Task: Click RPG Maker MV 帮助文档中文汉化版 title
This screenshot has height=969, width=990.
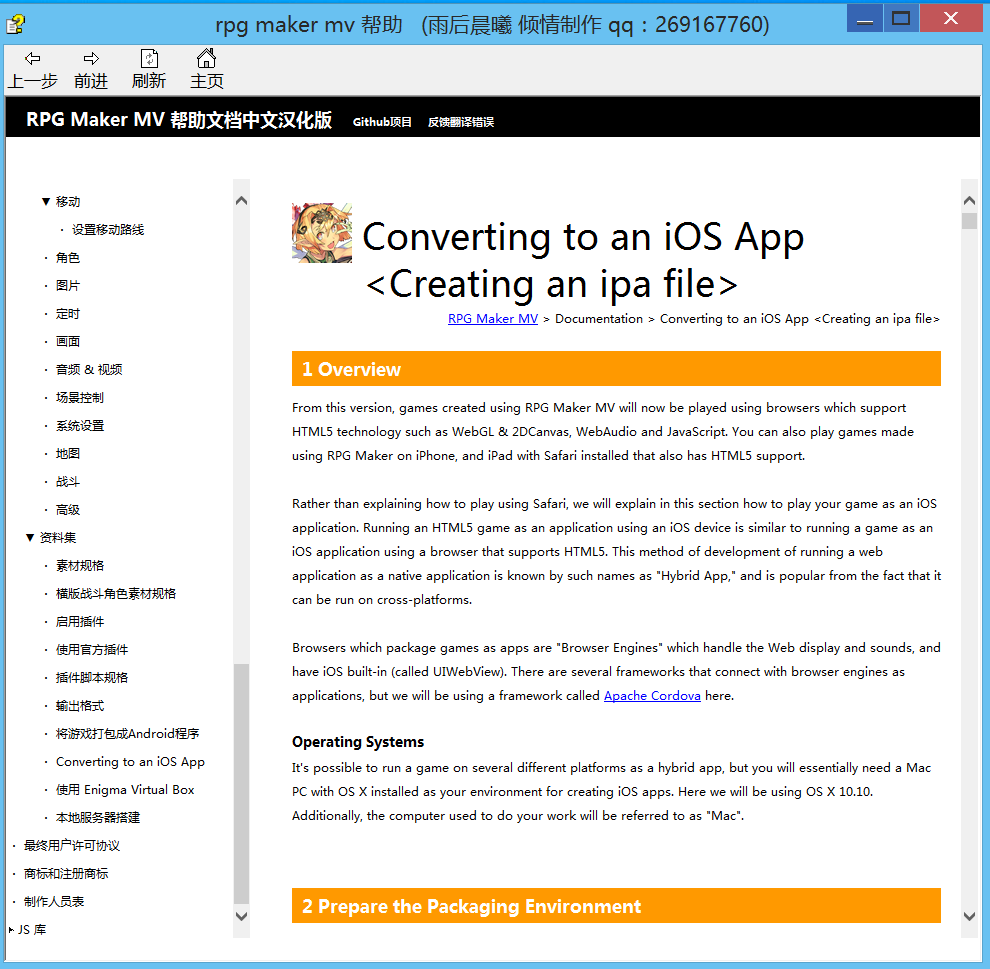Action: [x=179, y=119]
